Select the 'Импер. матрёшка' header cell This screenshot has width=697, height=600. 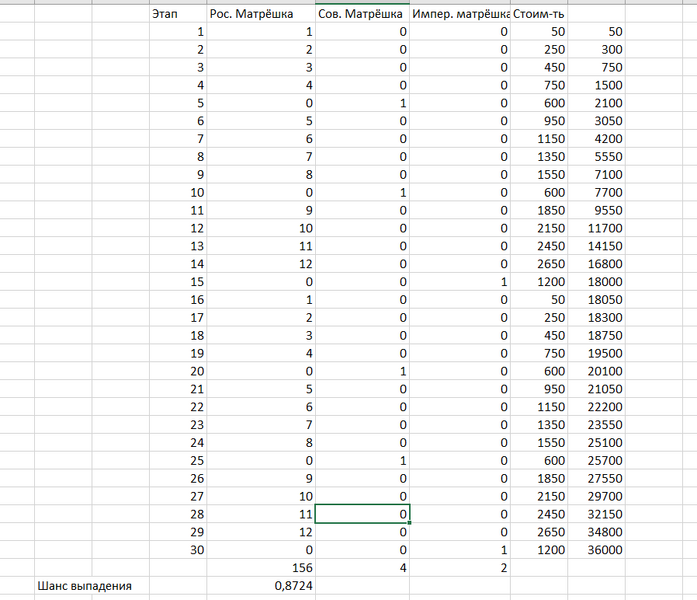pos(460,14)
